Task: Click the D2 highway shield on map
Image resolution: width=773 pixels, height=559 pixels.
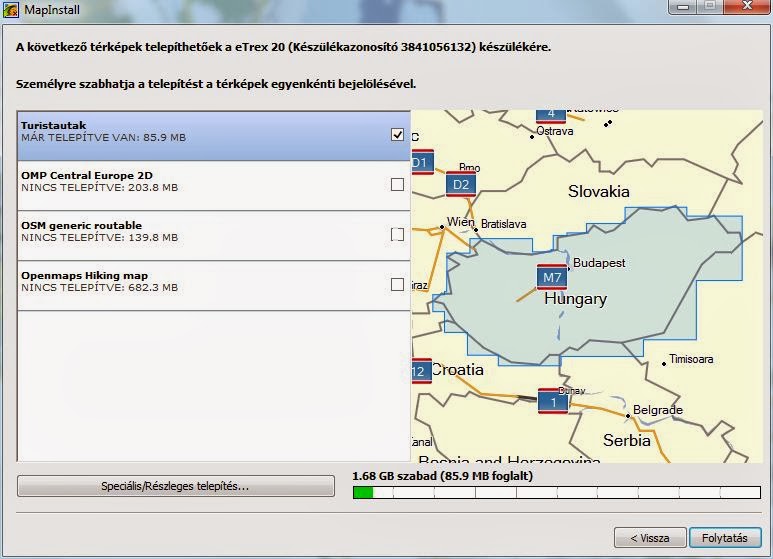Action: (461, 184)
